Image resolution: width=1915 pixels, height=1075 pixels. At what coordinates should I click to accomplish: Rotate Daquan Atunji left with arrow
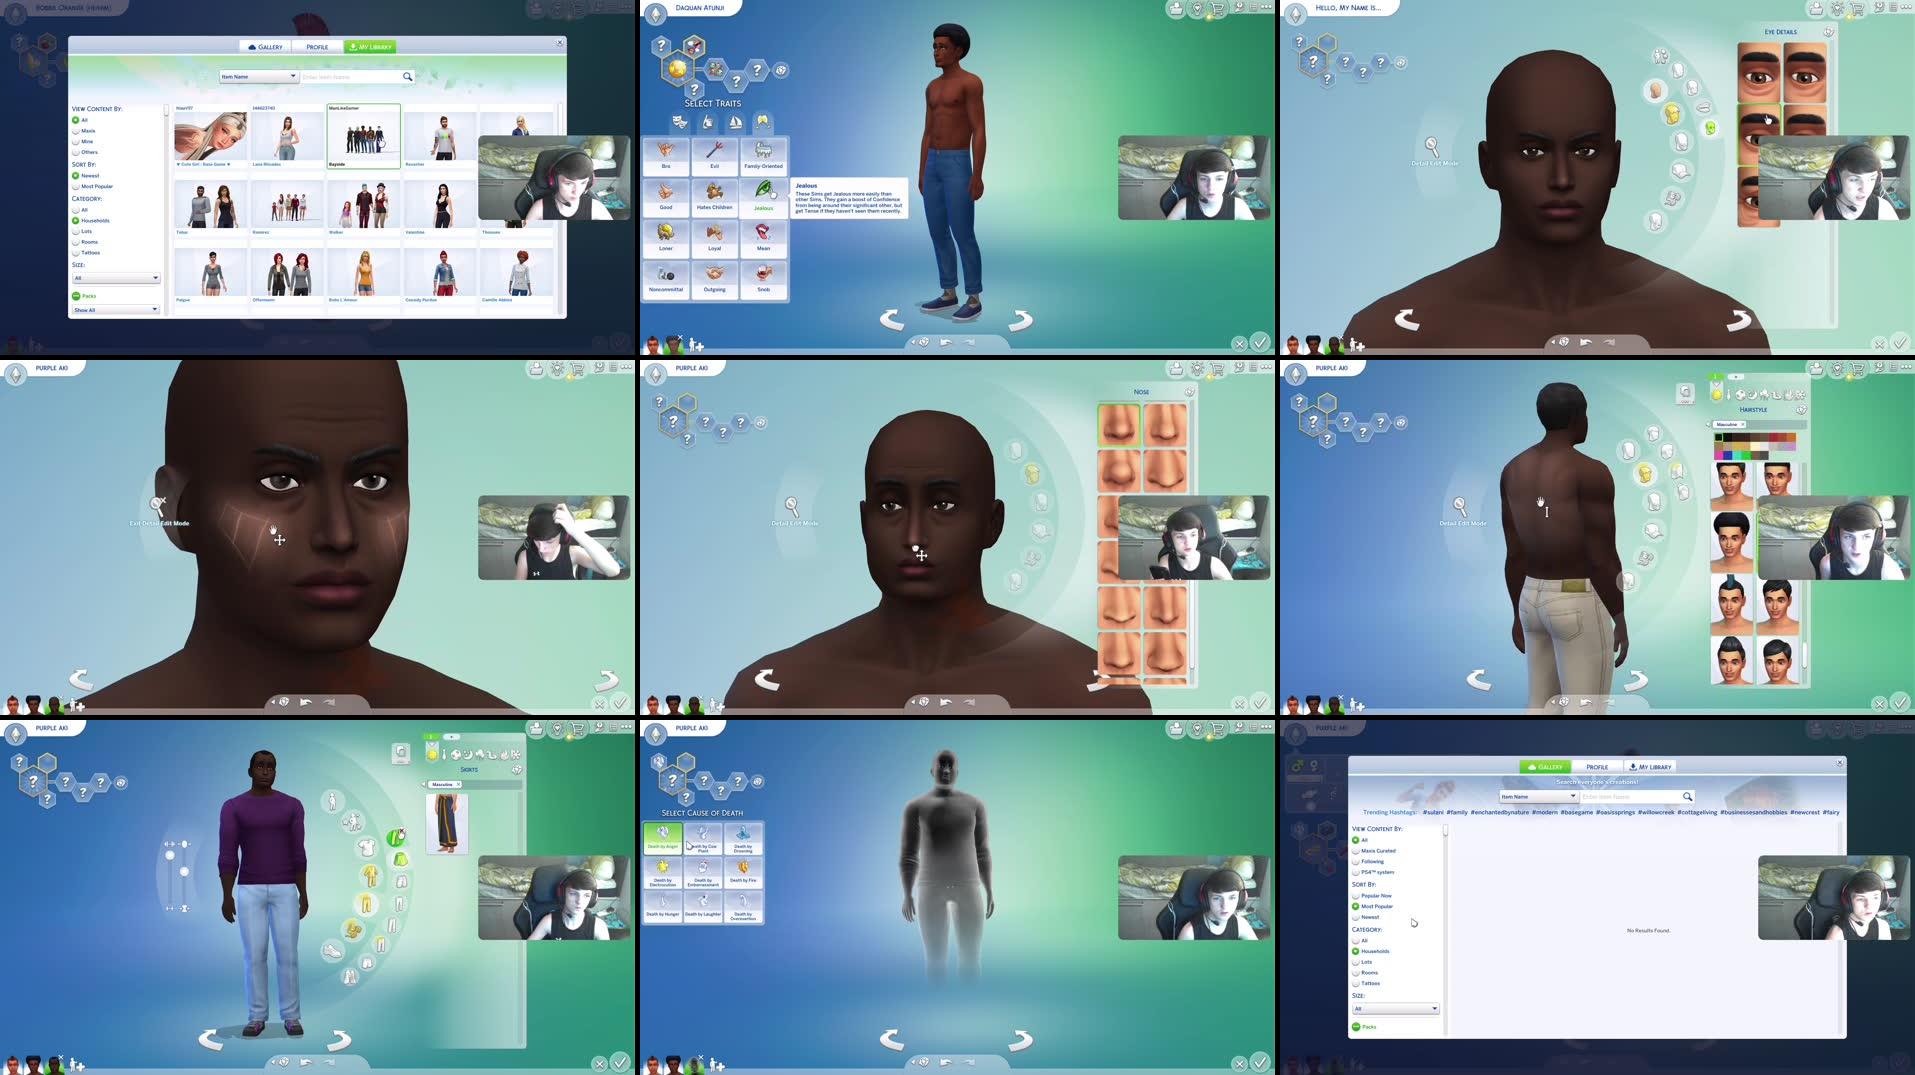892,320
